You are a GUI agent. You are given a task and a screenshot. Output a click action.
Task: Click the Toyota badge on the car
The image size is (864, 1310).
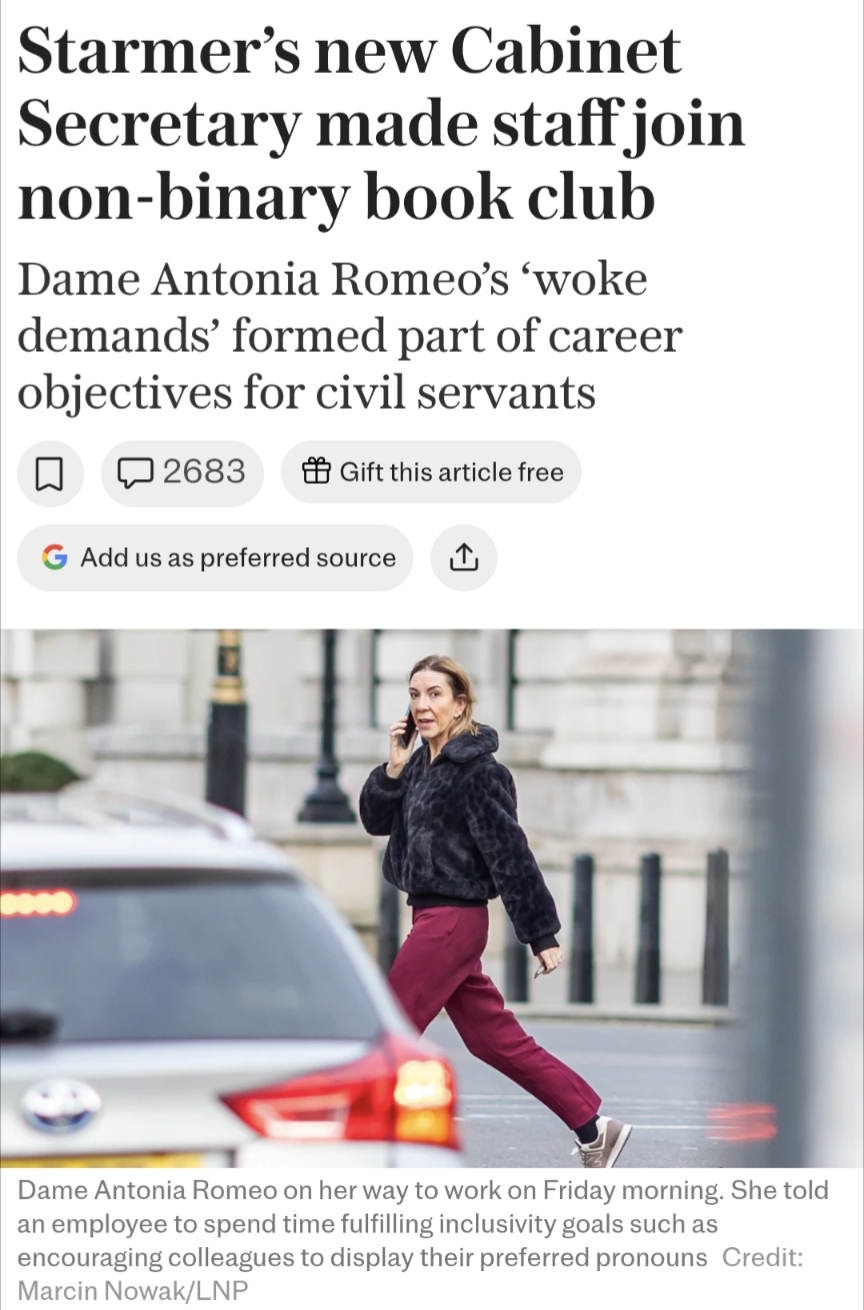click(61, 1105)
